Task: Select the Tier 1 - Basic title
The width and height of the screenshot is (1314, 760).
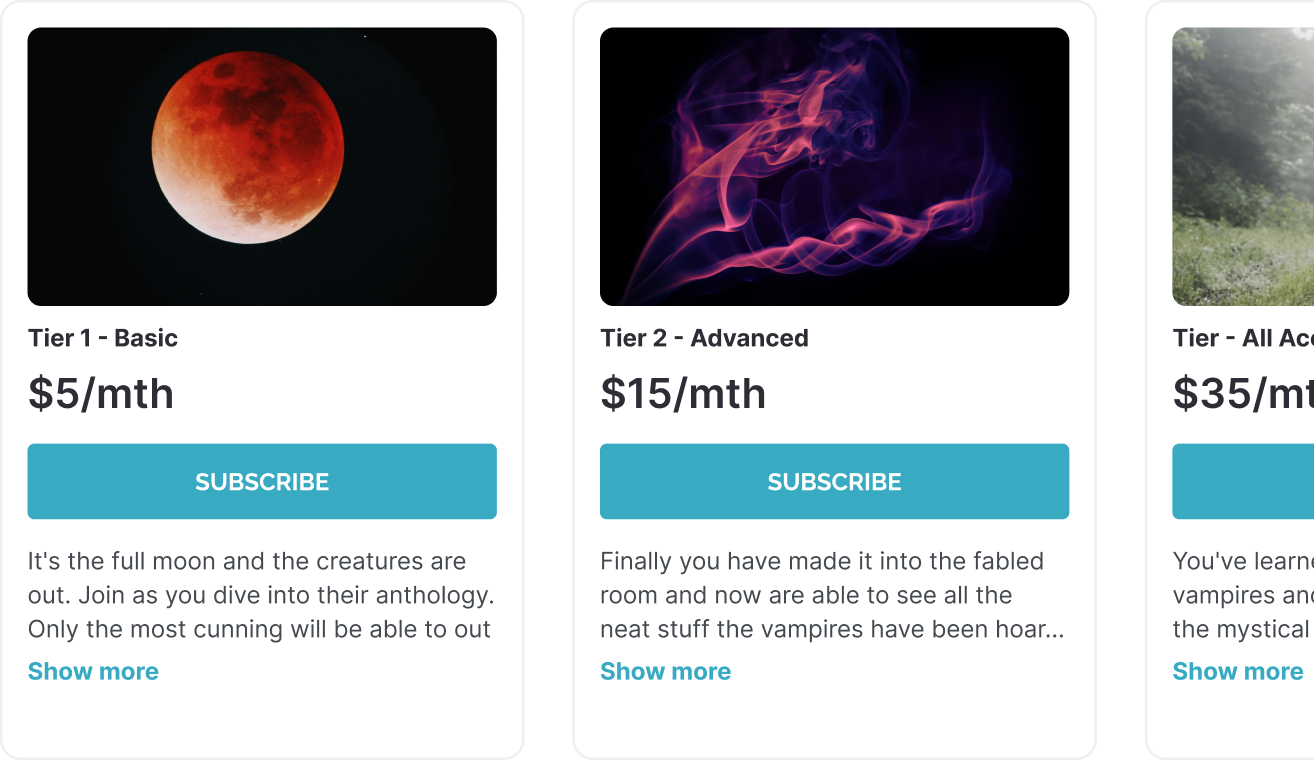Action: (103, 338)
